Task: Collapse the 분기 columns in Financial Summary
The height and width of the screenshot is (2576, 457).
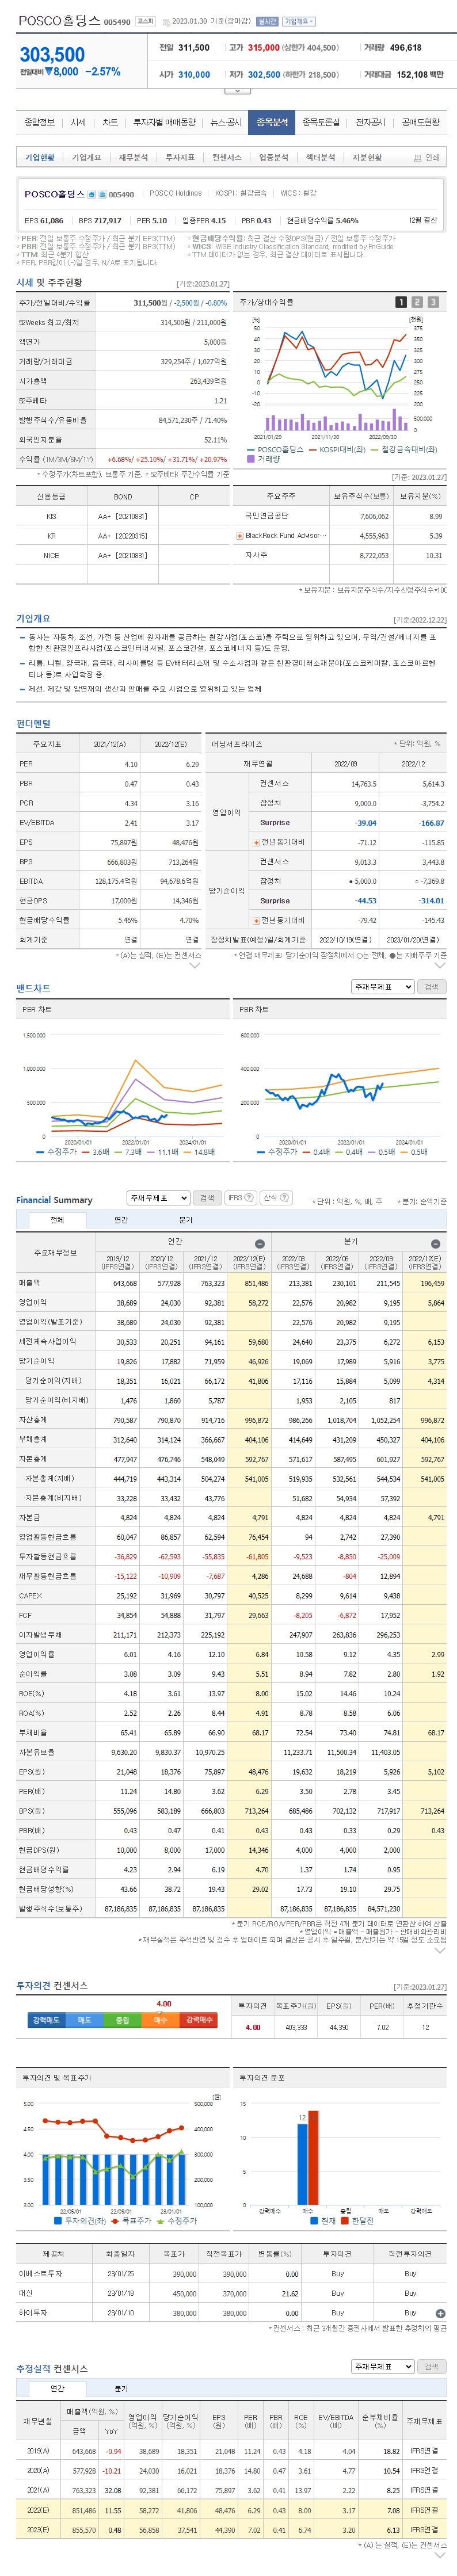Action: tap(436, 1243)
